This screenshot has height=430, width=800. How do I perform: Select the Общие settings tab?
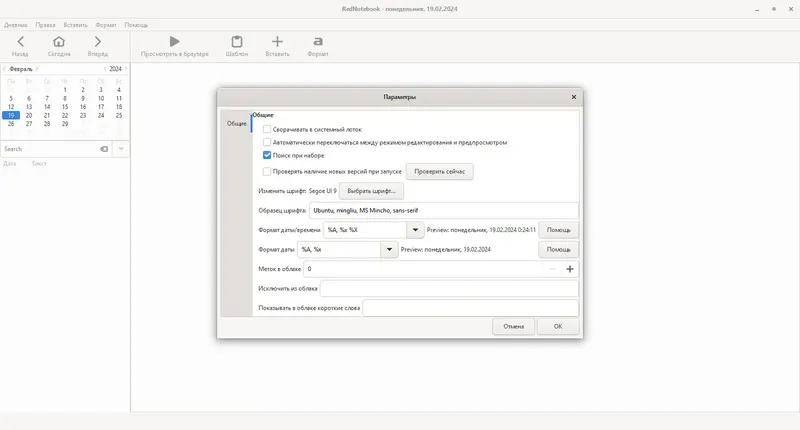[x=237, y=123]
